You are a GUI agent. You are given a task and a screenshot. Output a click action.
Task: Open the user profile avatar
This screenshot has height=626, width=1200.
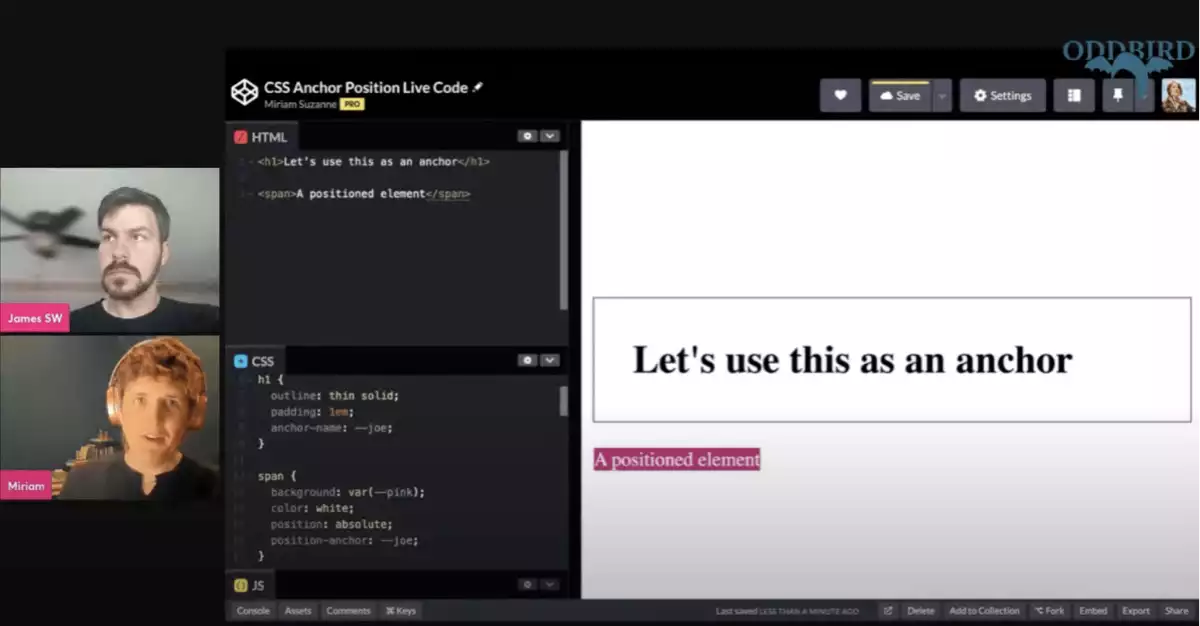tap(1177, 96)
